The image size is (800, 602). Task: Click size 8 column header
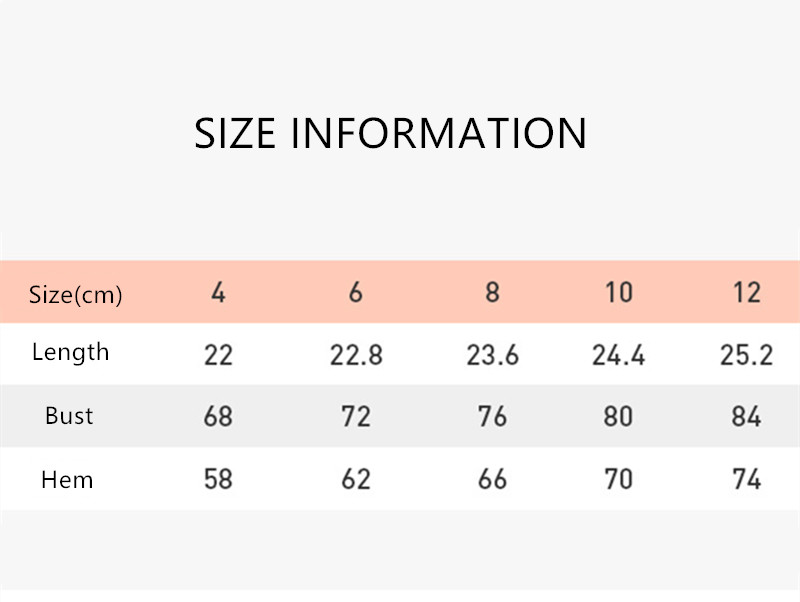(492, 293)
